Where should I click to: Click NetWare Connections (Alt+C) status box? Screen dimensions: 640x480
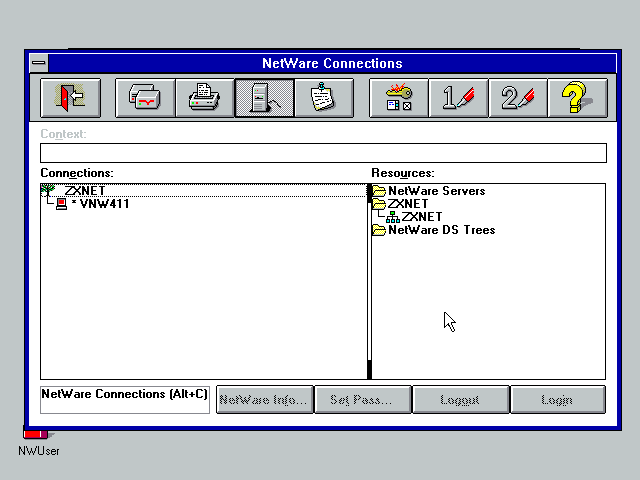[125, 400]
